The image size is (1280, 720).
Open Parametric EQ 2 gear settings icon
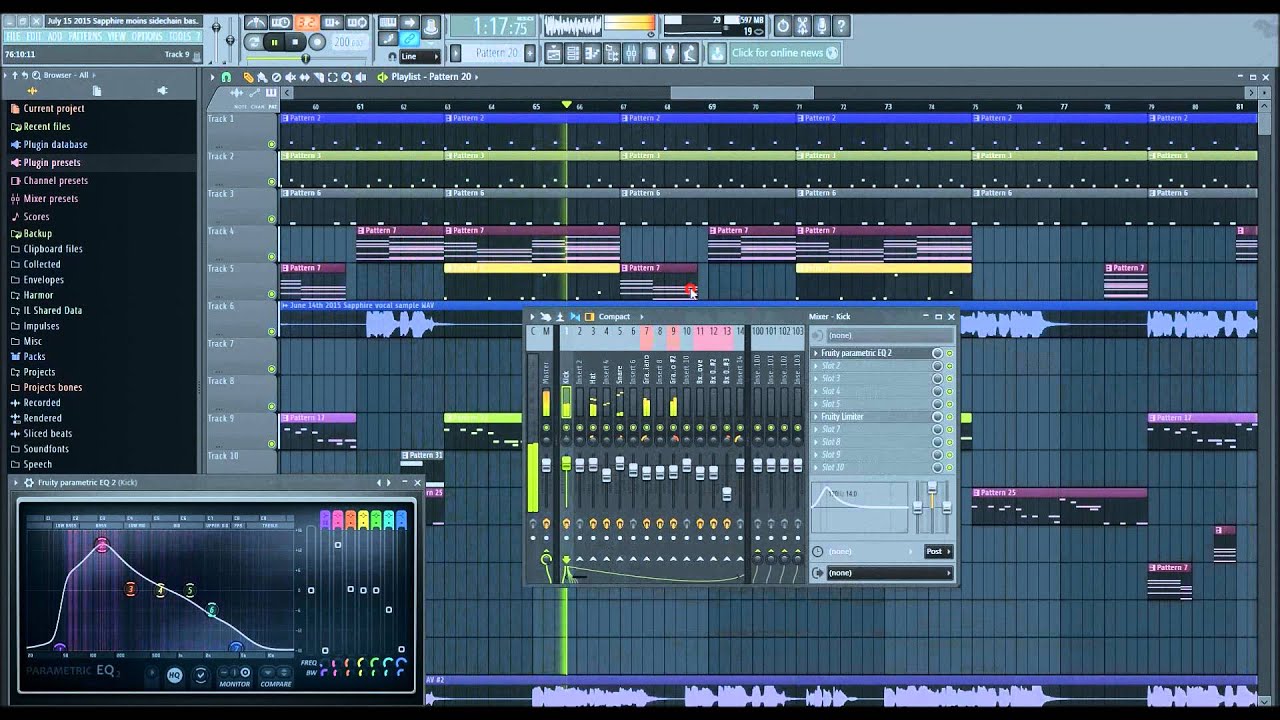pos(28,483)
